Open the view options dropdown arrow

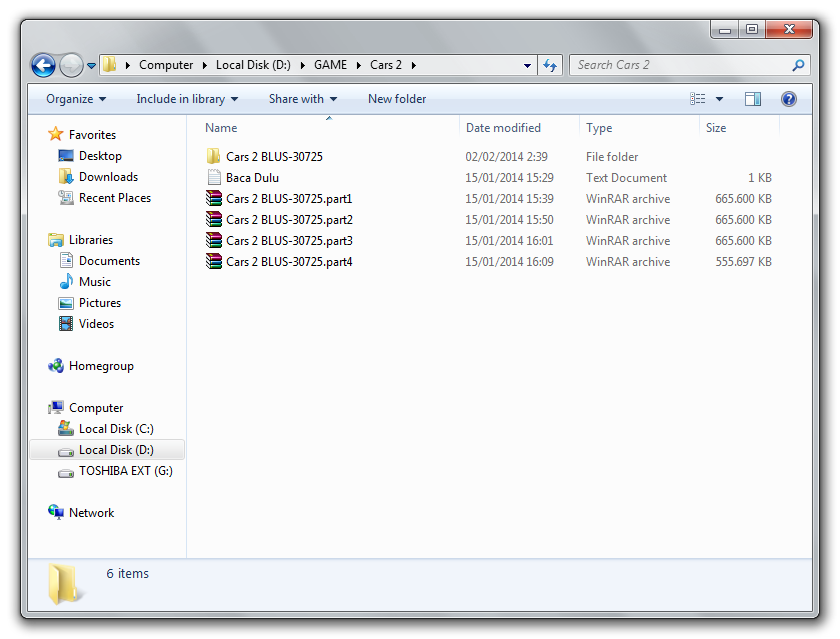(719, 99)
